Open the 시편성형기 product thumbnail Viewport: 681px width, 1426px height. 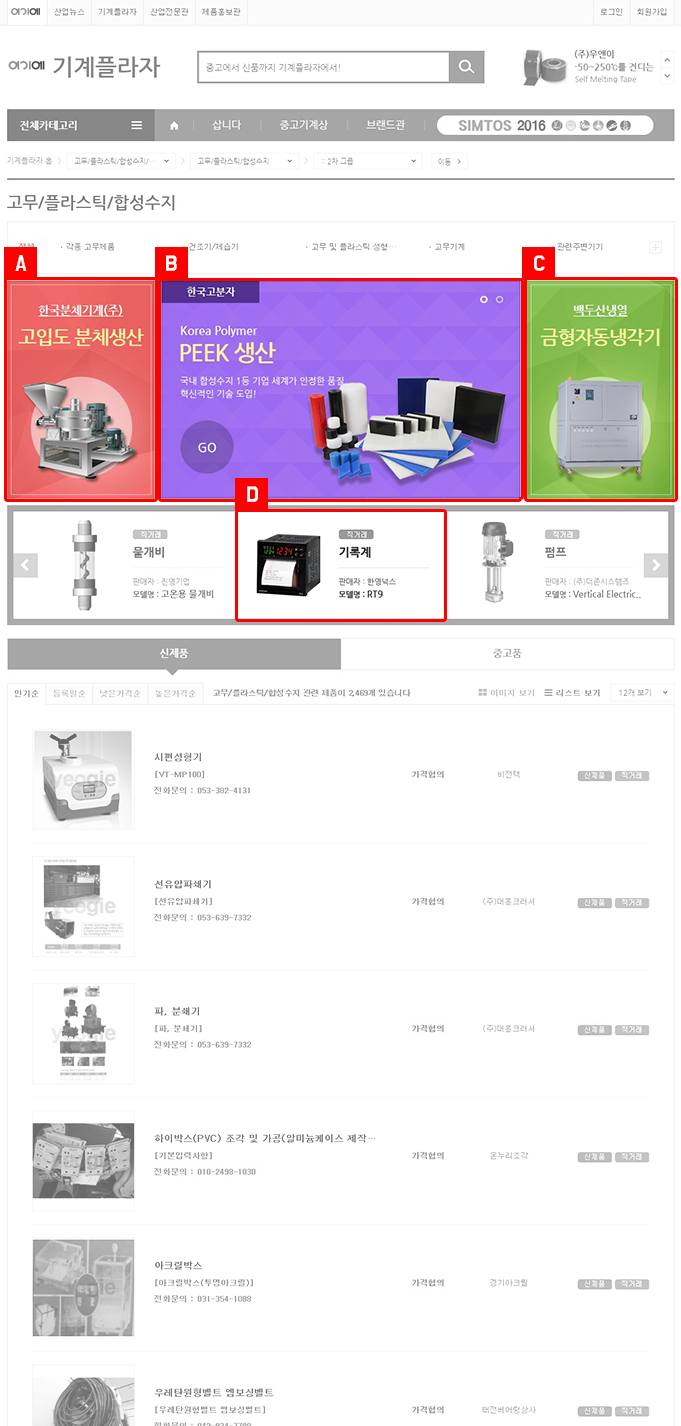tap(83, 779)
